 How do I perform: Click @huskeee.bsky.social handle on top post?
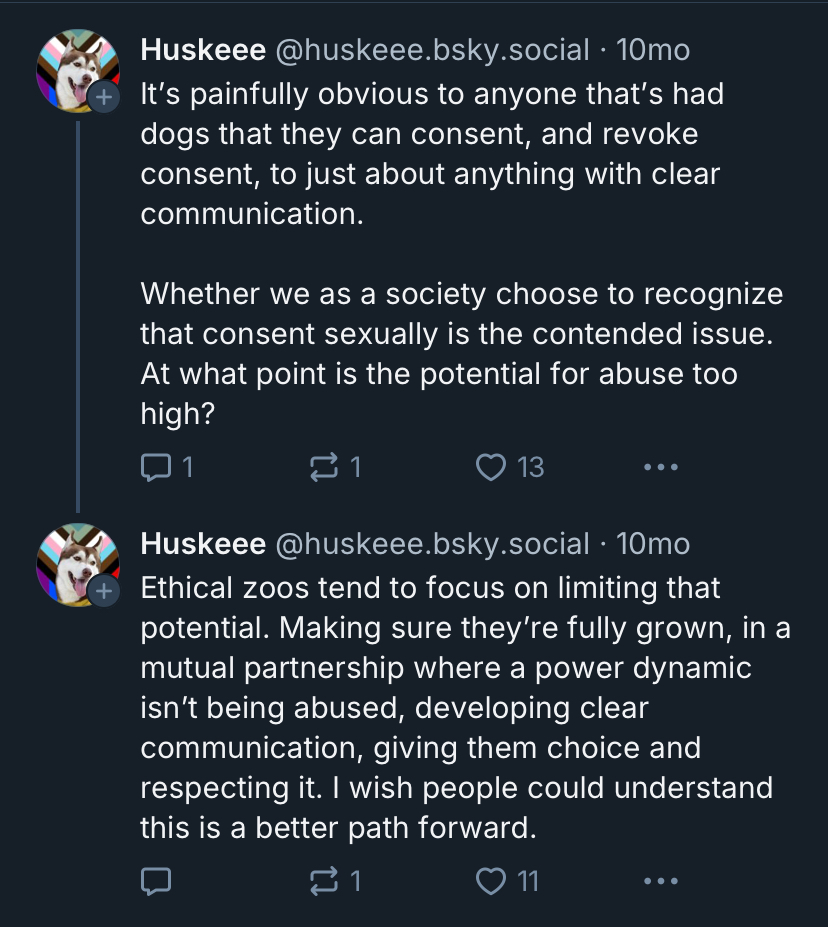point(431,49)
